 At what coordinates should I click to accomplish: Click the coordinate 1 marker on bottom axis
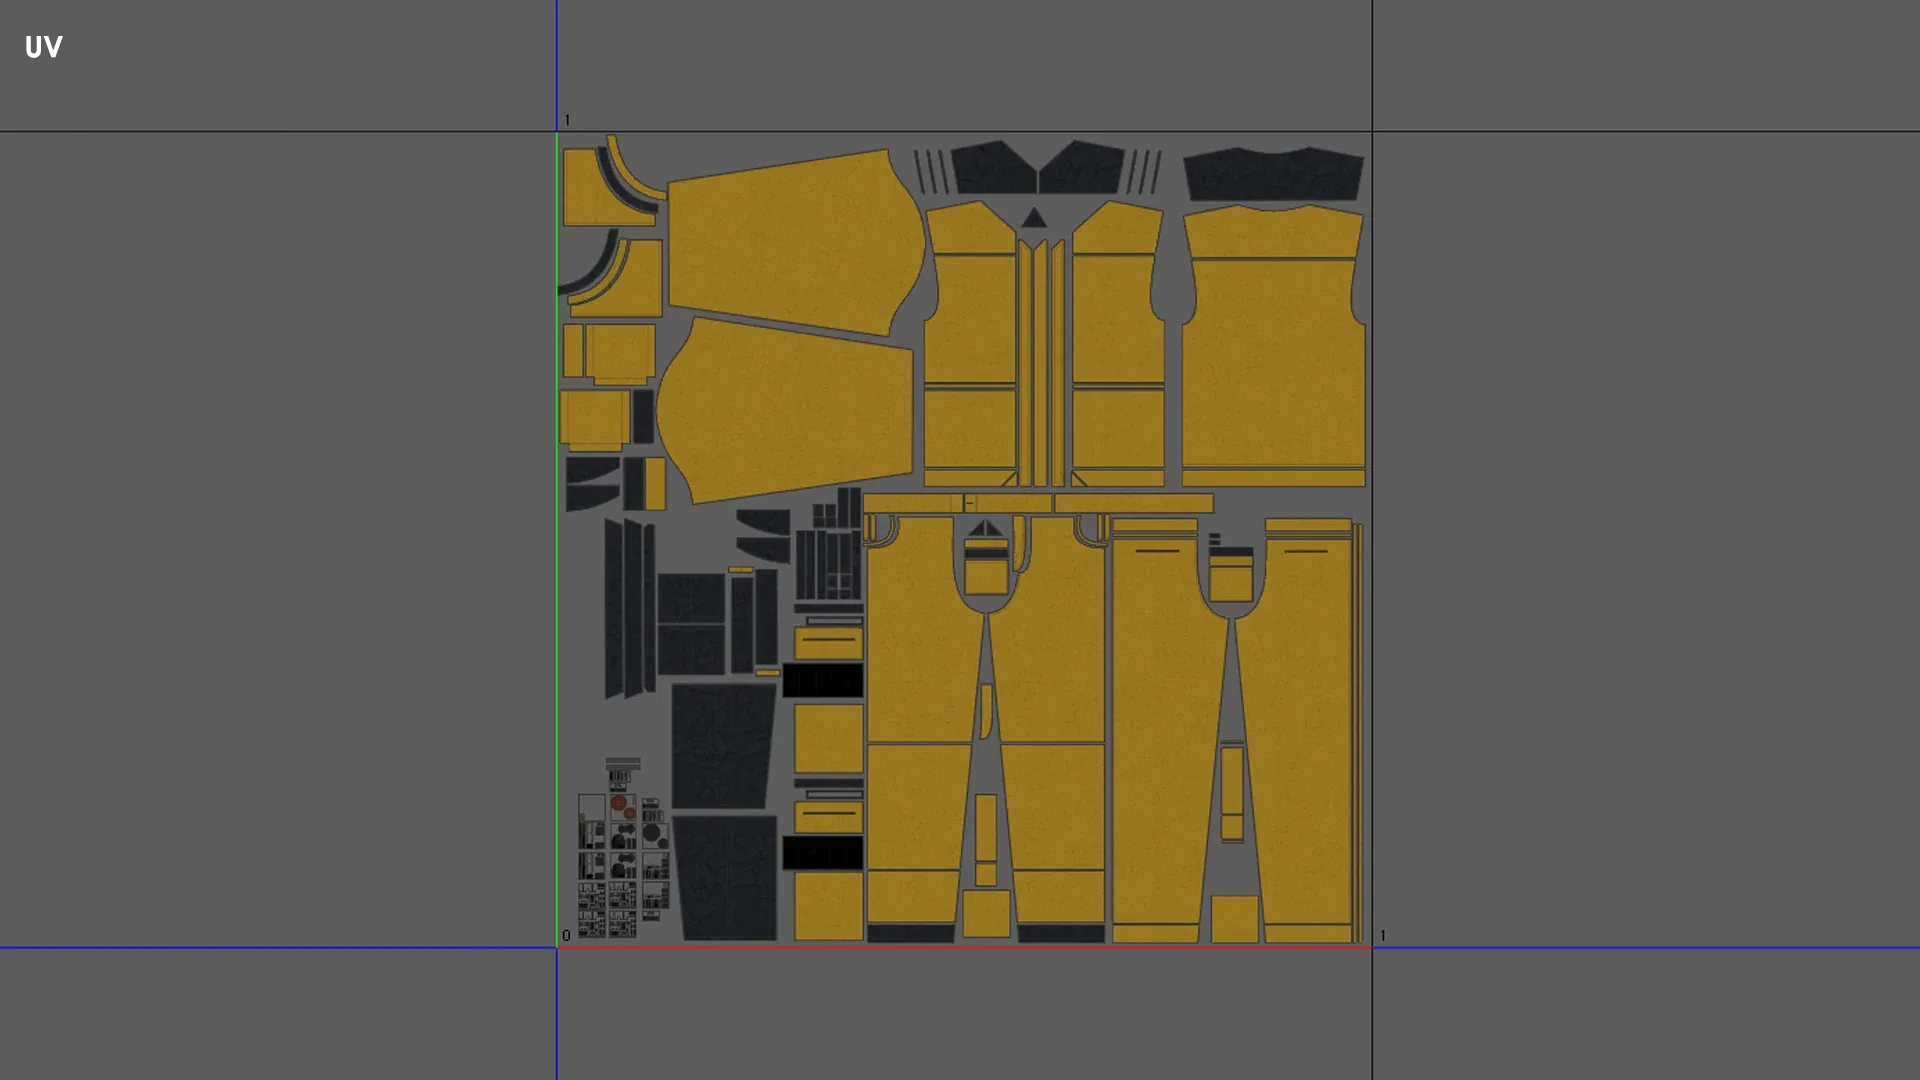(x=1383, y=933)
